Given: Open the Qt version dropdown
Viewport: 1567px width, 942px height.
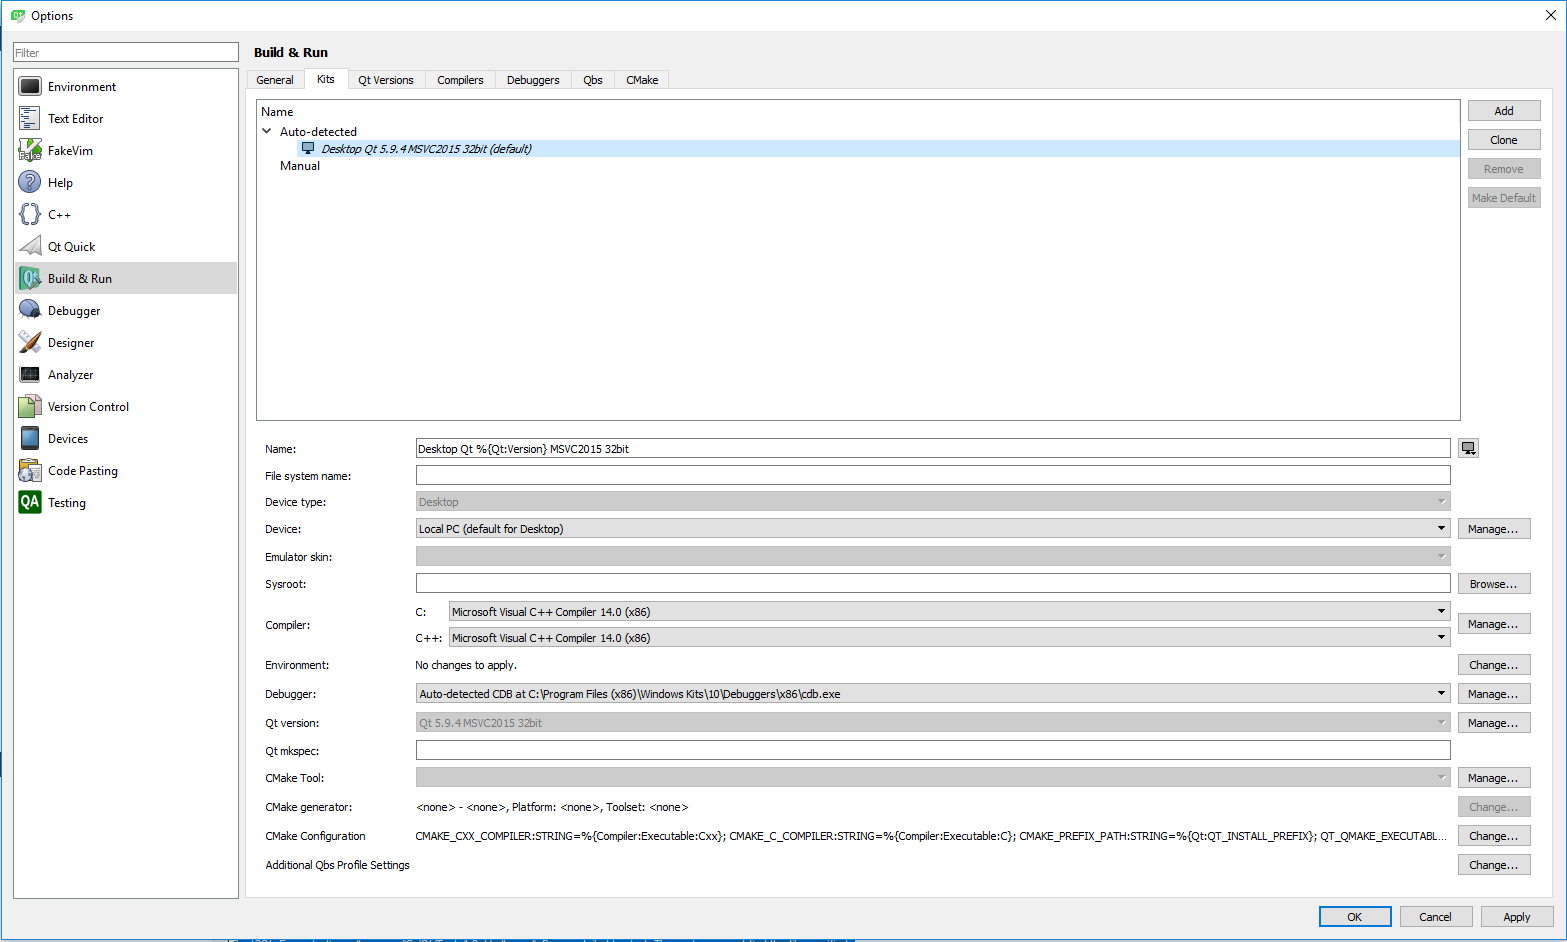Looking at the screenshot, I should click(x=933, y=723).
